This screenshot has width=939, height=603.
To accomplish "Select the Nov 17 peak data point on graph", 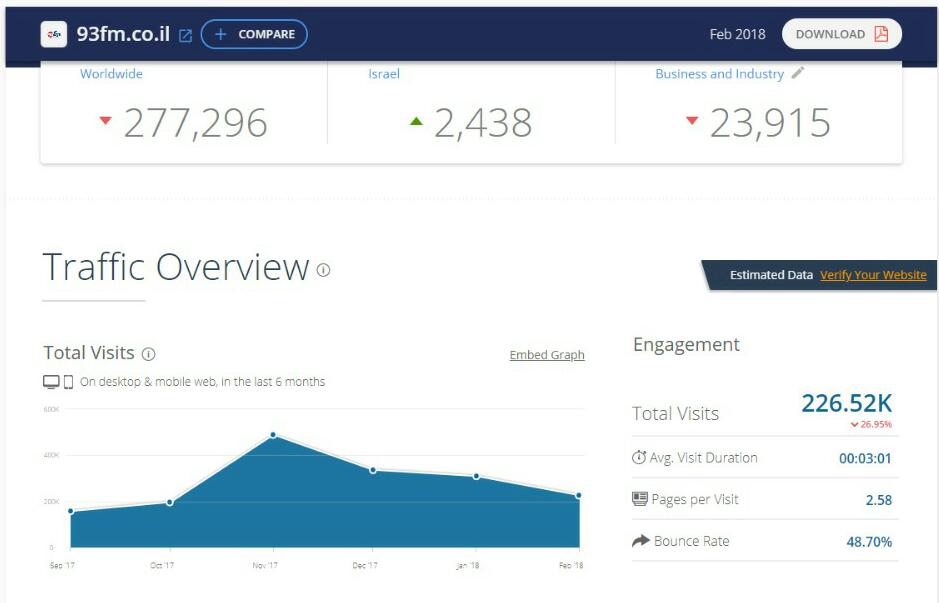I will coord(272,435).
